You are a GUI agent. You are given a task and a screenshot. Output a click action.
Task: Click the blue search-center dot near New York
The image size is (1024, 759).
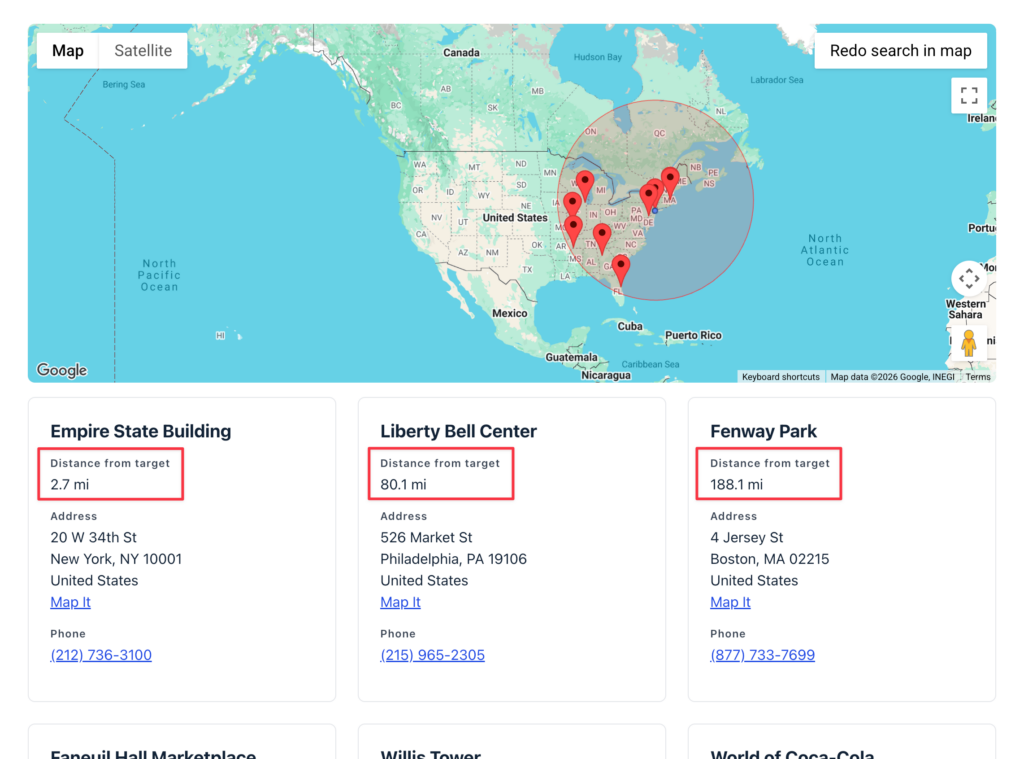click(x=655, y=210)
